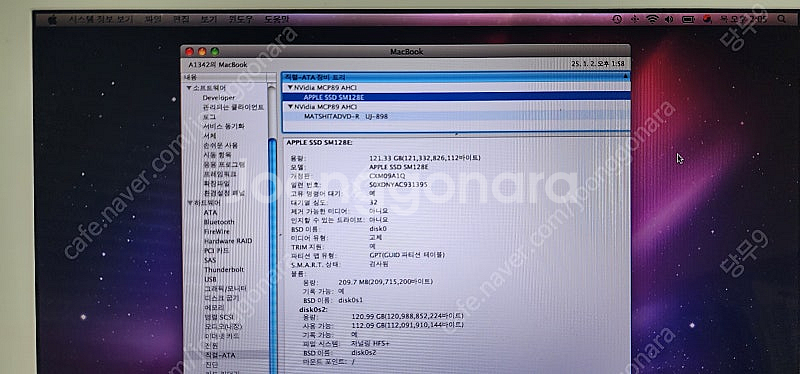Select the APPLE SSD SM128E row
The height and width of the screenshot is (374, 800).
click(456, 97)
